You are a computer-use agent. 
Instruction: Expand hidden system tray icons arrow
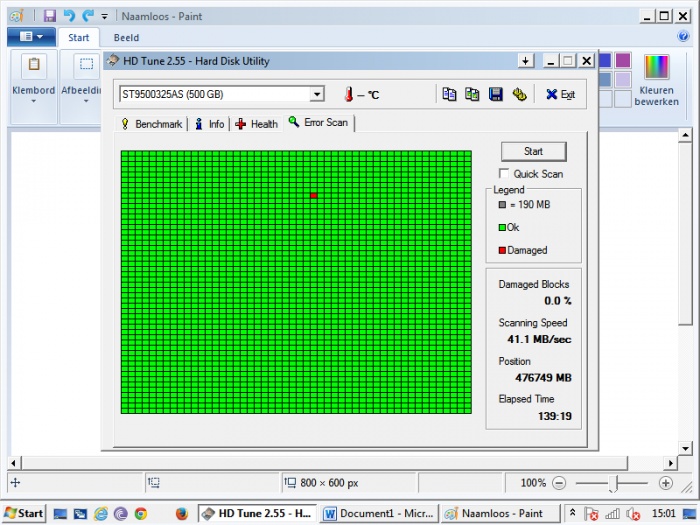(x=572, y=513)
